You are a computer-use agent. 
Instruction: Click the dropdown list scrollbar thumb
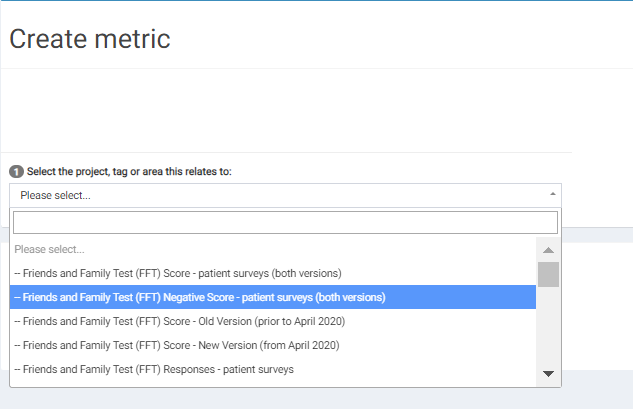click(548, 274)
